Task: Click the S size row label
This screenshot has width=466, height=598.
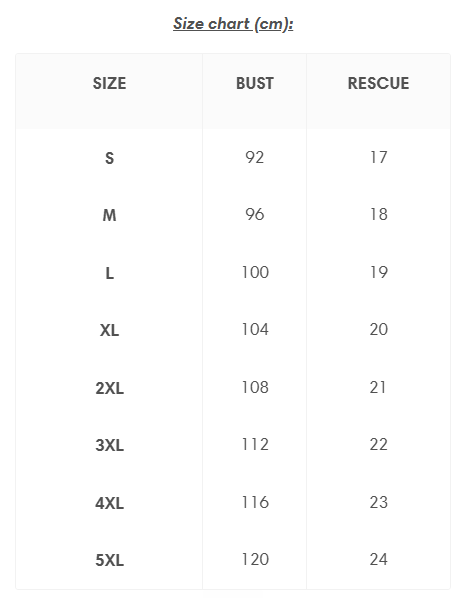Action: click(109, 158)
